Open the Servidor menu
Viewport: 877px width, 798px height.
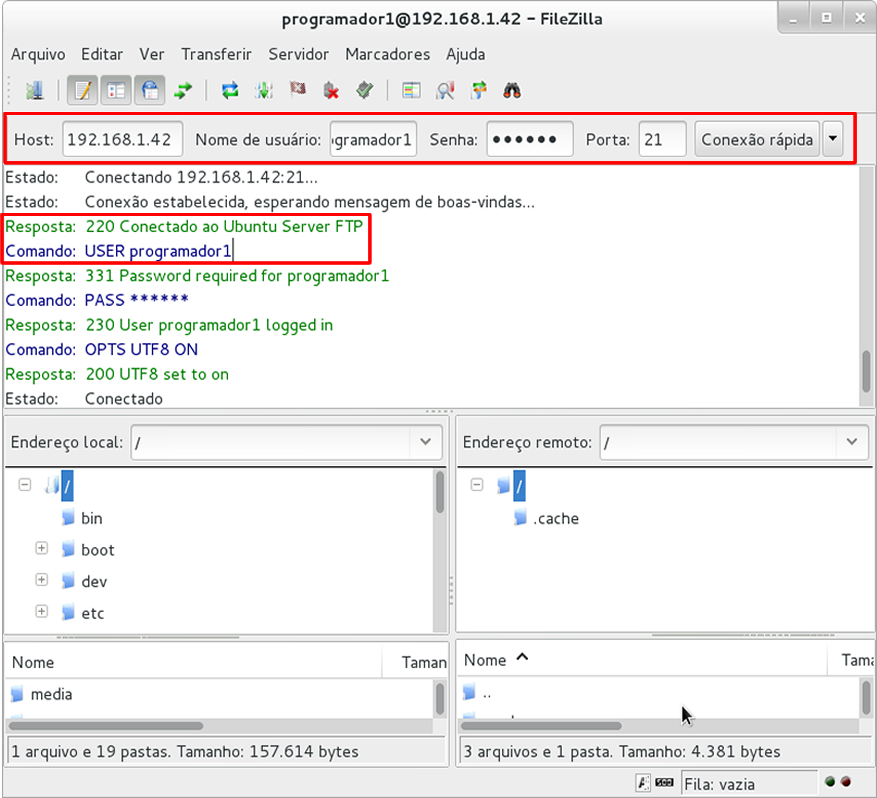coord(299,54)
